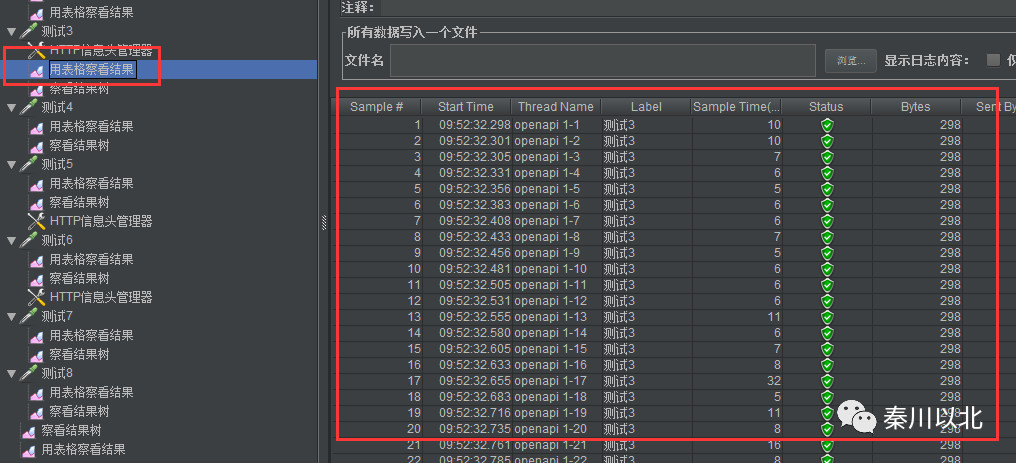Sort by the Status column header
Screen dimensions: 1016x463
click(x=827, y=107)
